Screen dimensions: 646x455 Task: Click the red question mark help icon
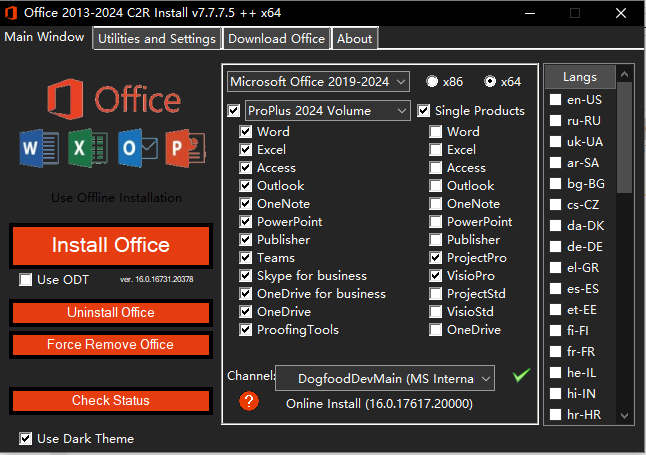coord(249,401)
